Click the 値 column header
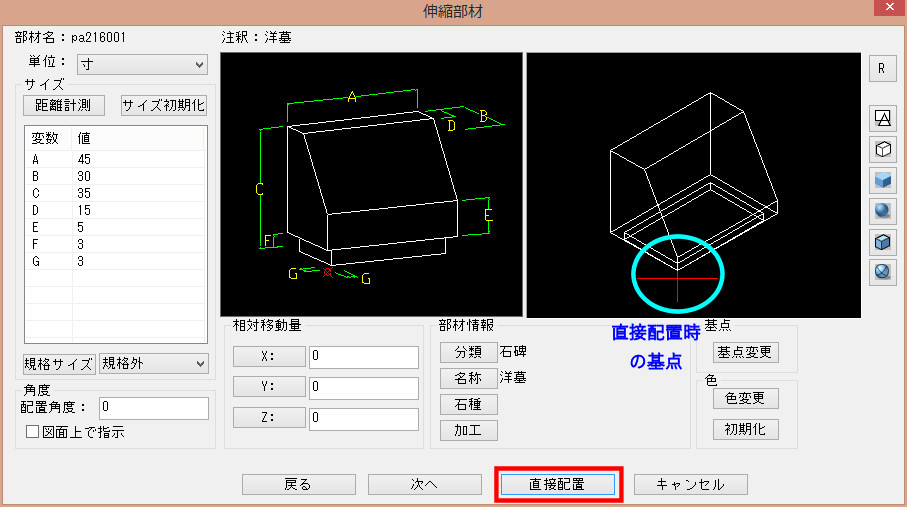The image size is (907, 507). (138, 138)
